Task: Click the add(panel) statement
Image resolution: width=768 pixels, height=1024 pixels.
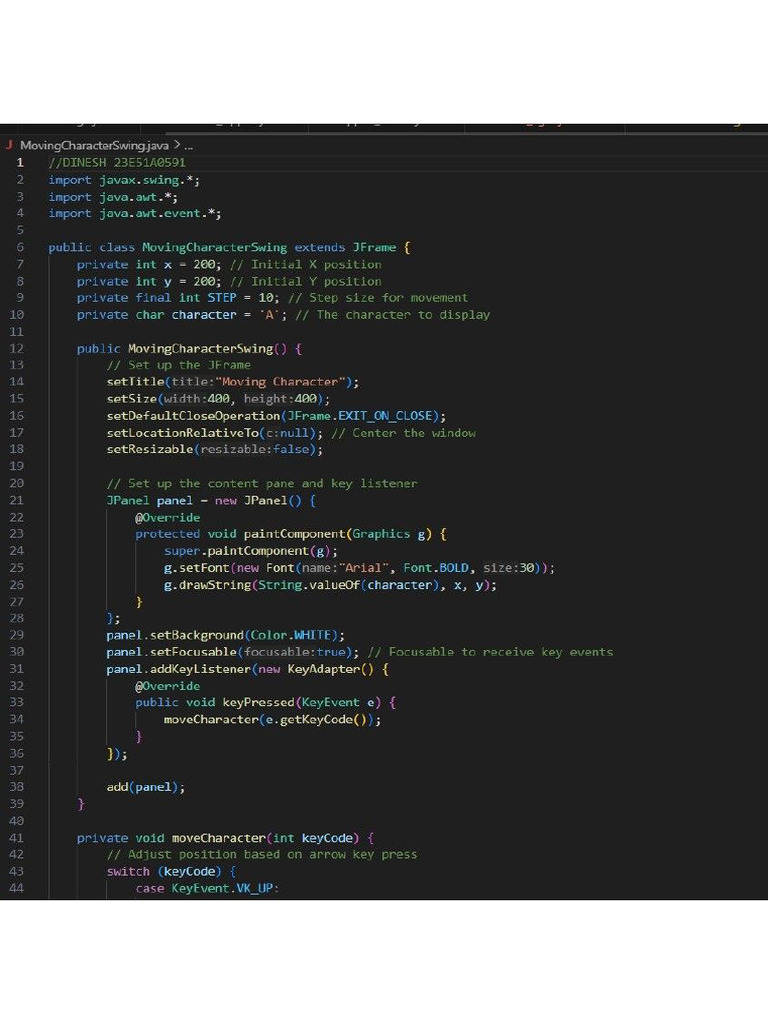Action: coord(146,787)
